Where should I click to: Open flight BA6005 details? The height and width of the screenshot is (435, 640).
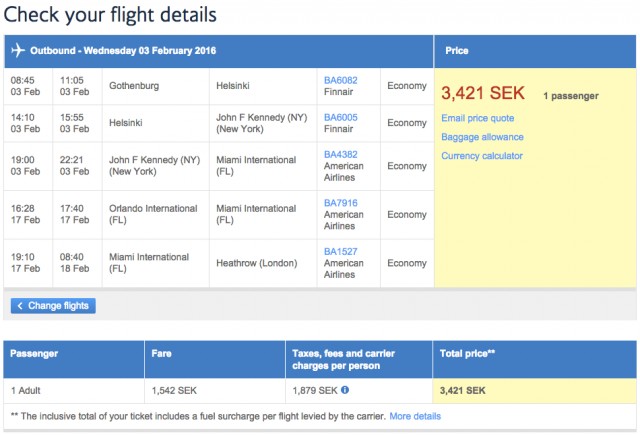340,117
